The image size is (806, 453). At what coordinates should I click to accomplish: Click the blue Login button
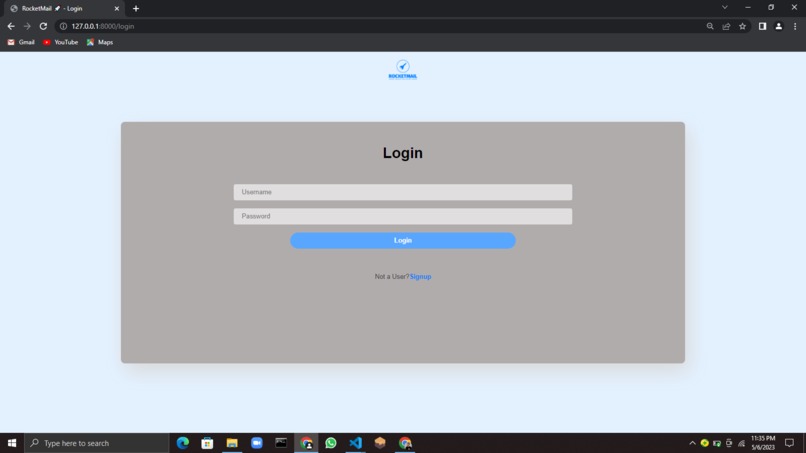tap(402, 240)
